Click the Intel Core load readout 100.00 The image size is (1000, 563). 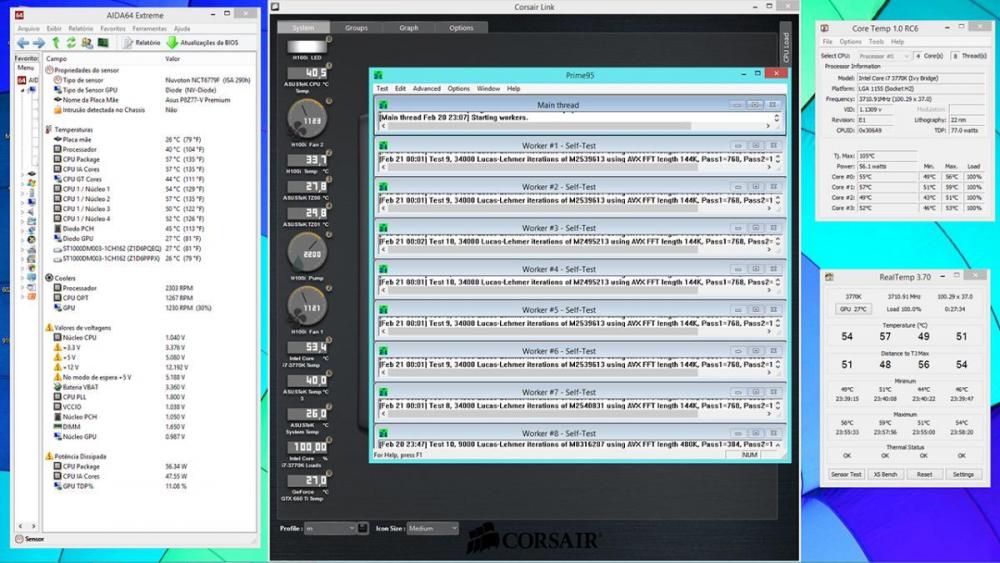click(x=307, y=447)
